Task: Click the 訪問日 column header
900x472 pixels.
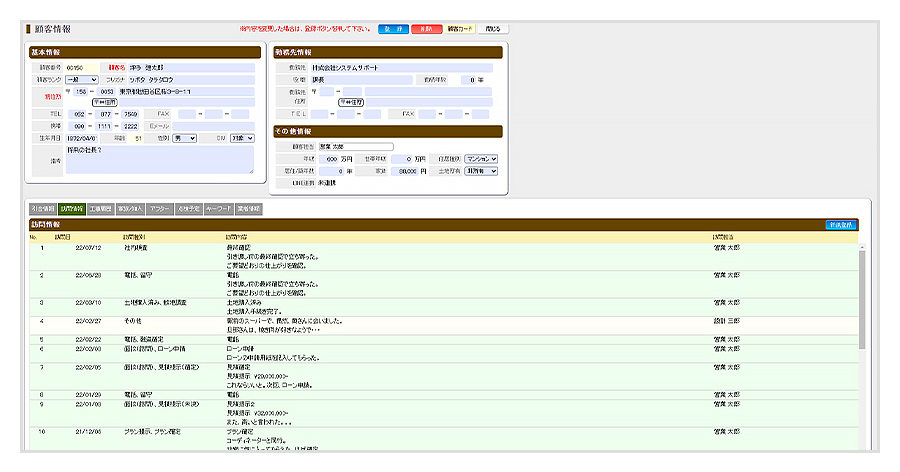Action: (63, 237)
